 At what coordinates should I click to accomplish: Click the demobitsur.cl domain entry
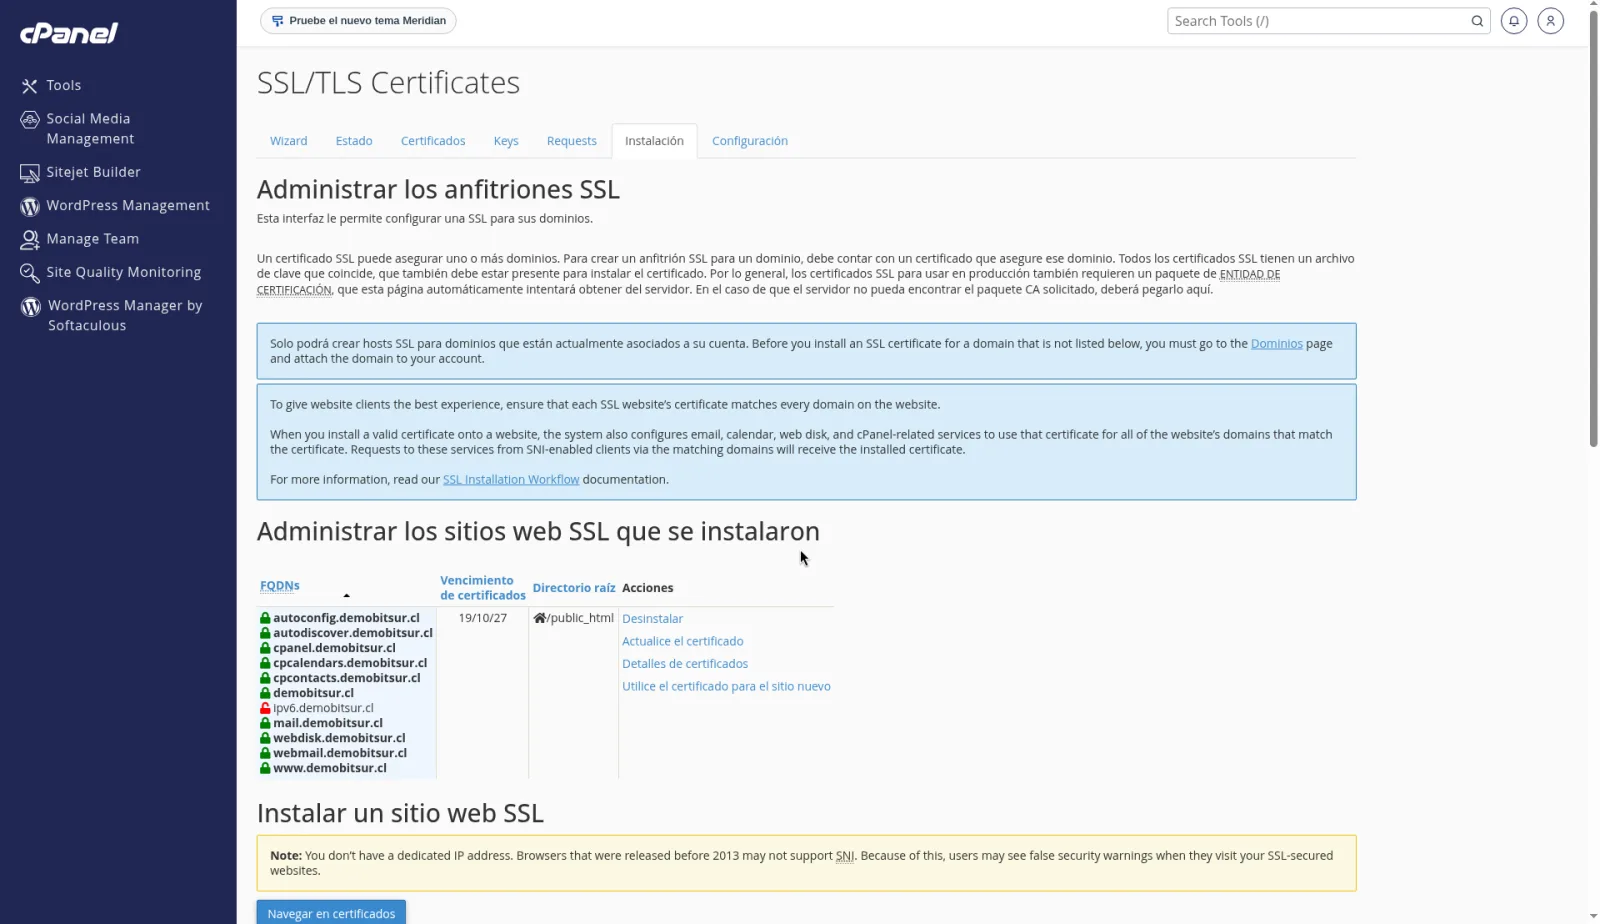[x=313, y=693]
